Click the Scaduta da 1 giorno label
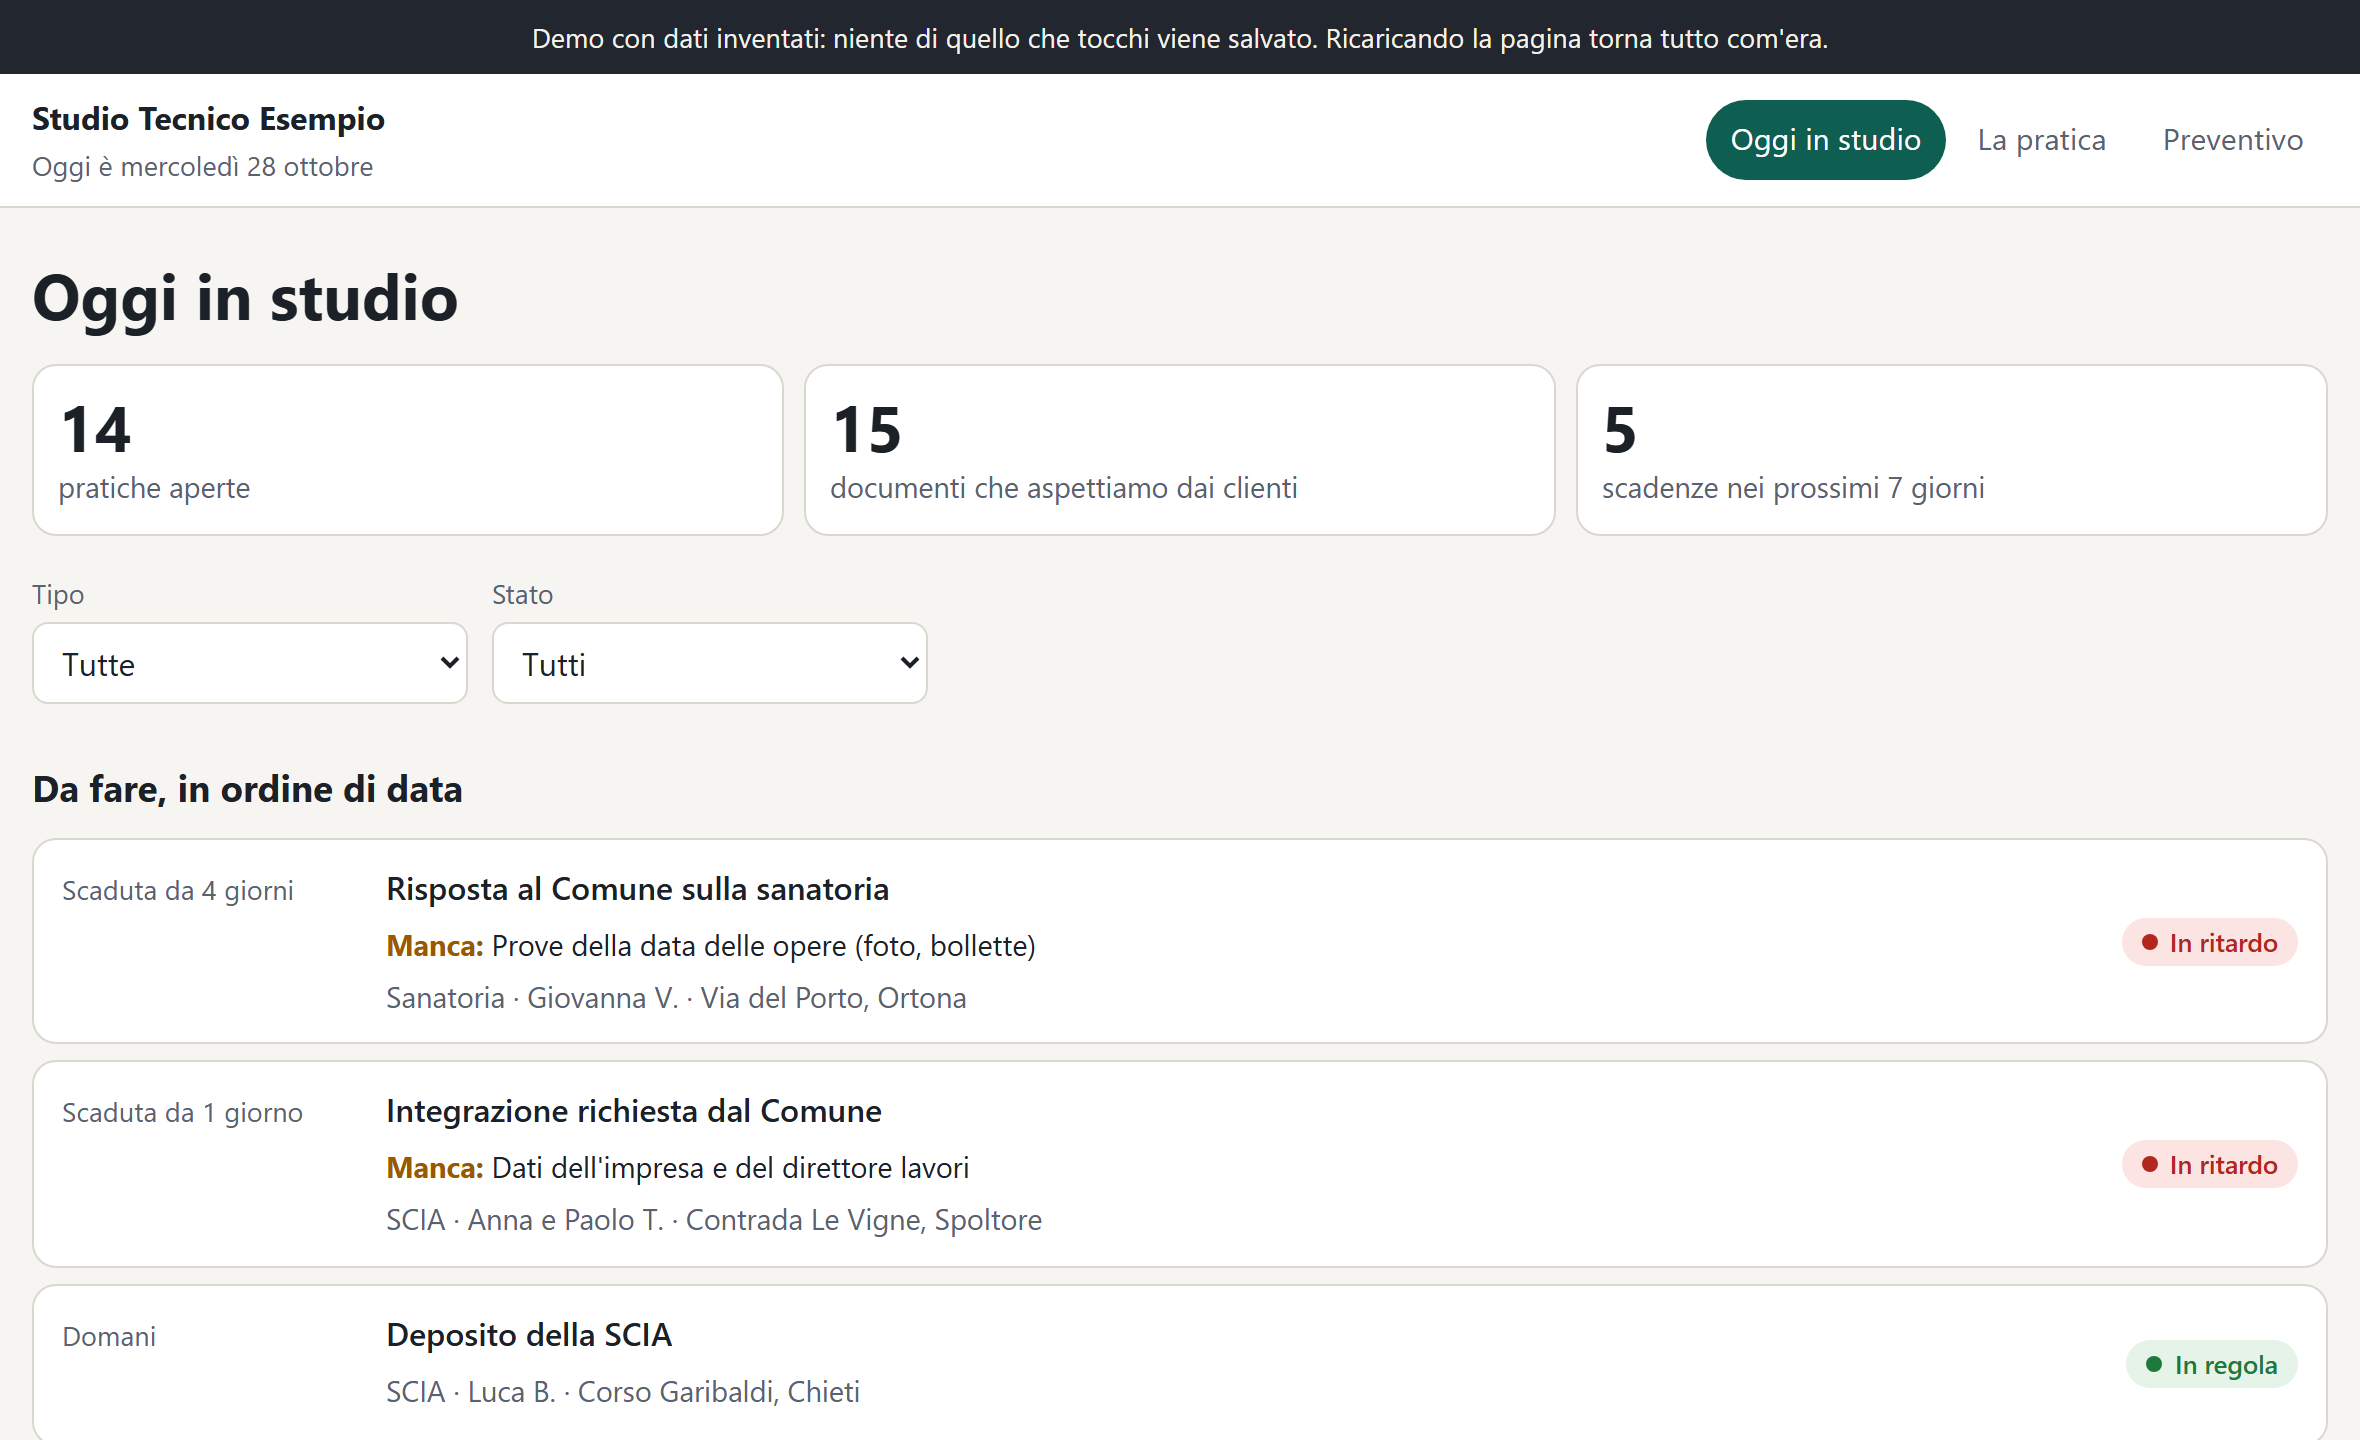 [x=182, y=1112]
